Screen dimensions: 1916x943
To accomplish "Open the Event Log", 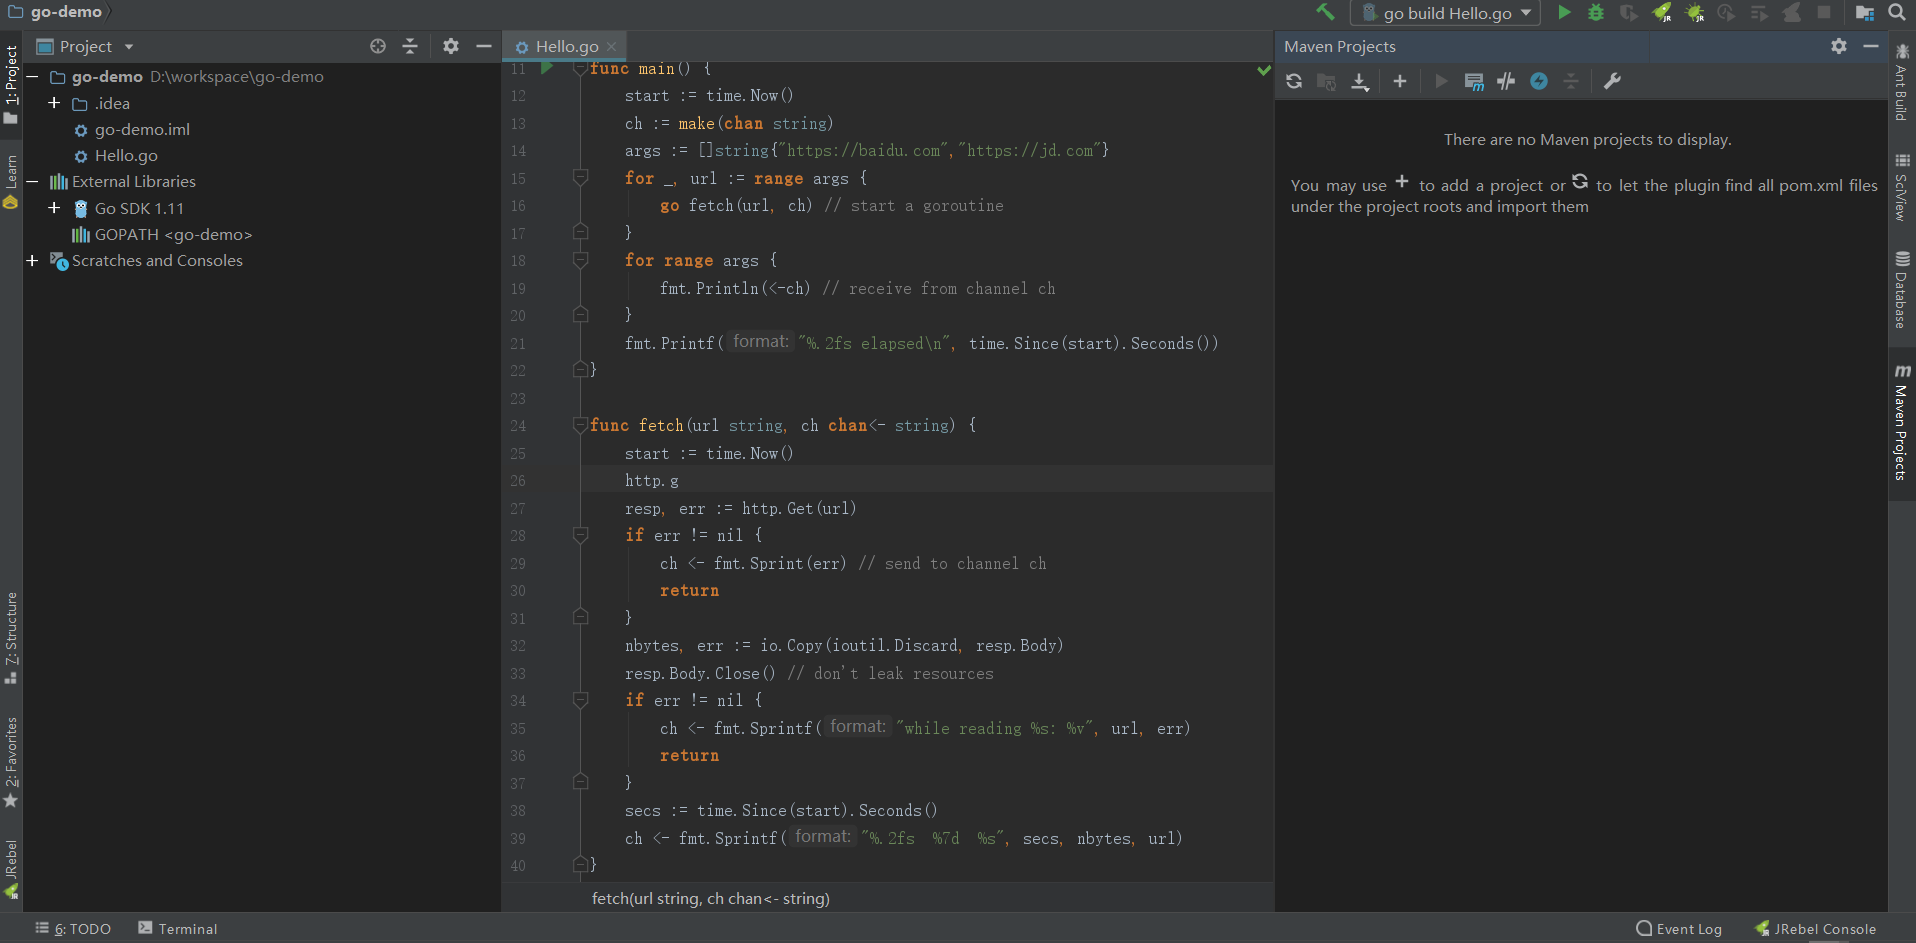I will [1679, 928].
